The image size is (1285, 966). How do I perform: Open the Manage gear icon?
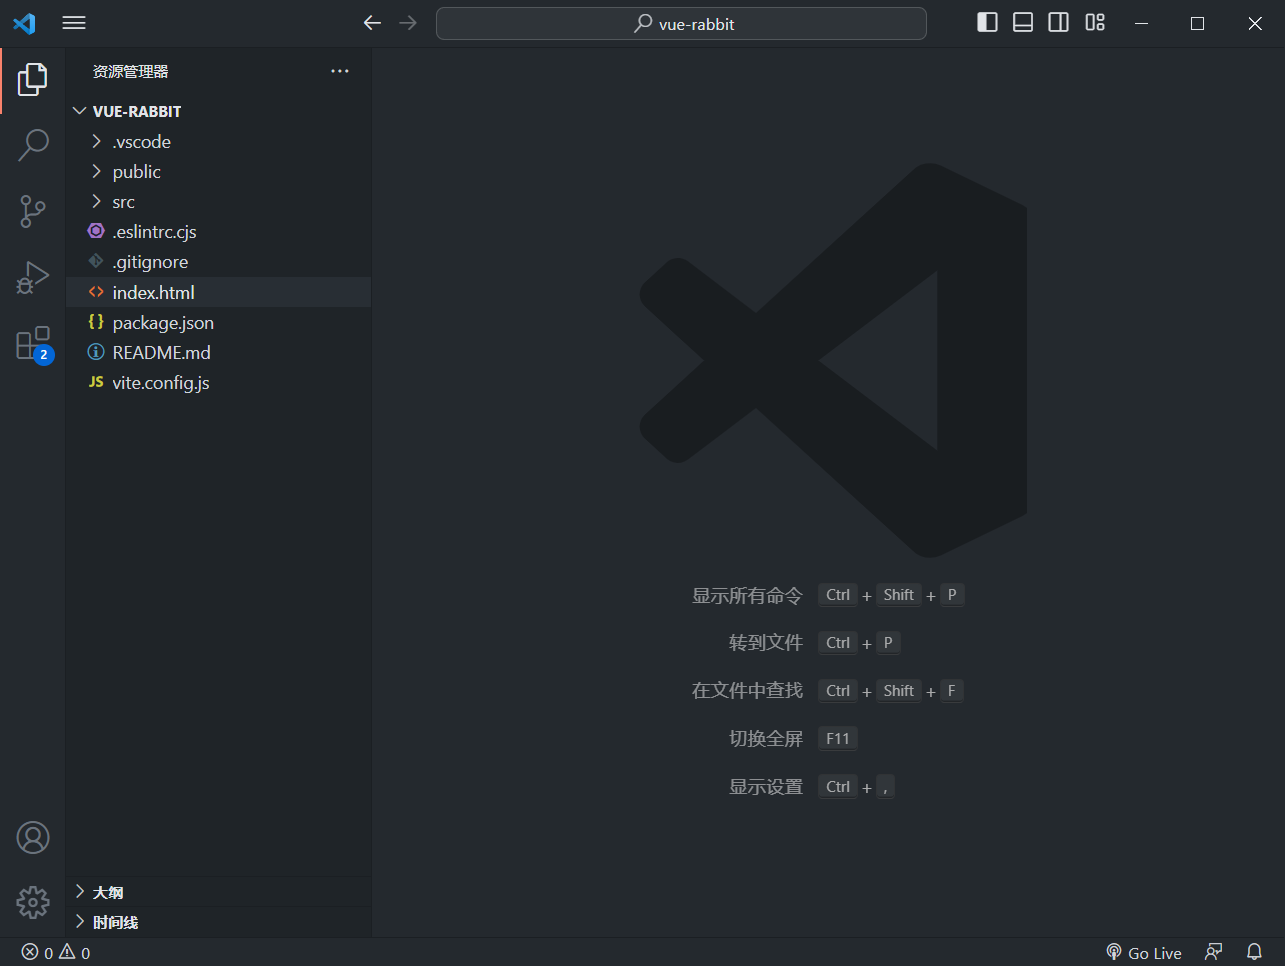33,902
